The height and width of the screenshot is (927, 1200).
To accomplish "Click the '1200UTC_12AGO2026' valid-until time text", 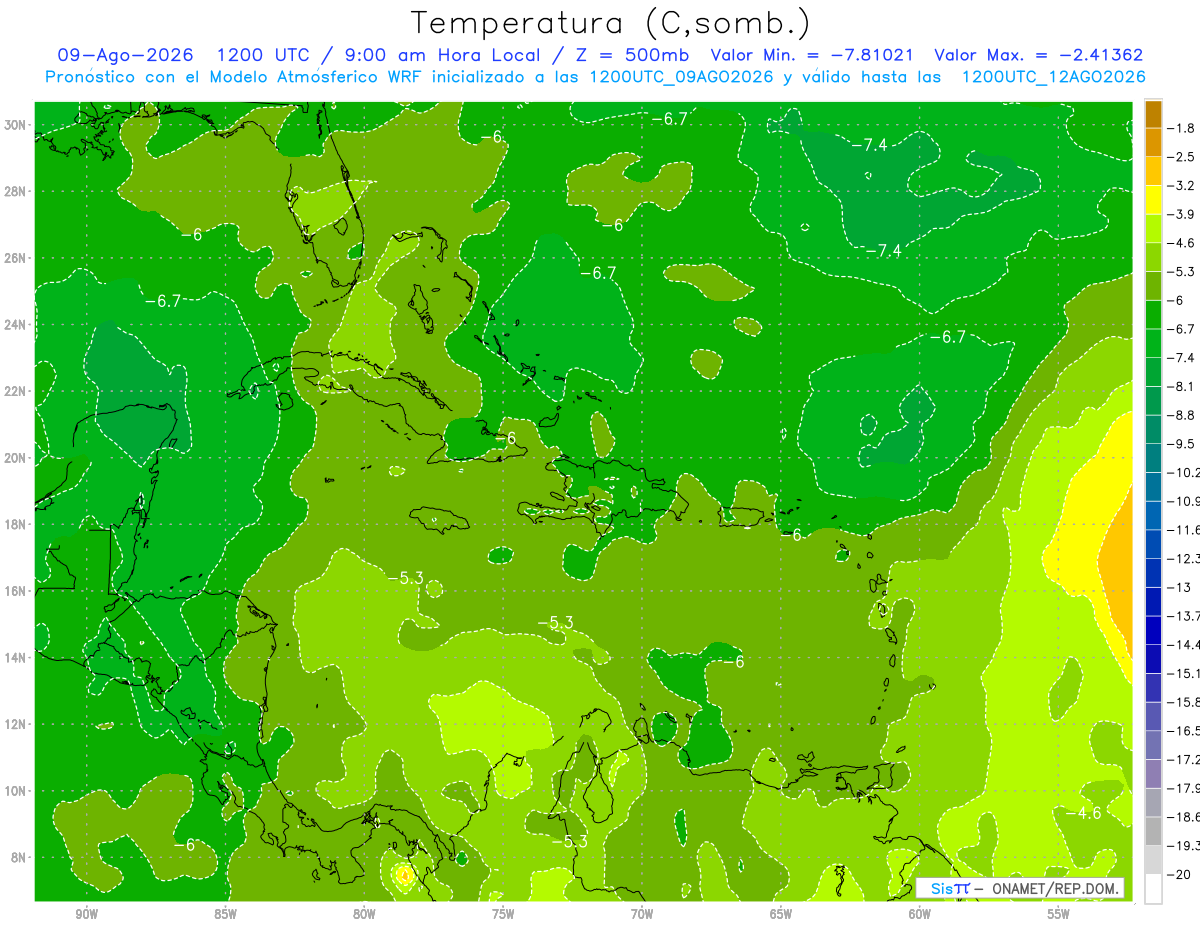I will [1053, 77].
